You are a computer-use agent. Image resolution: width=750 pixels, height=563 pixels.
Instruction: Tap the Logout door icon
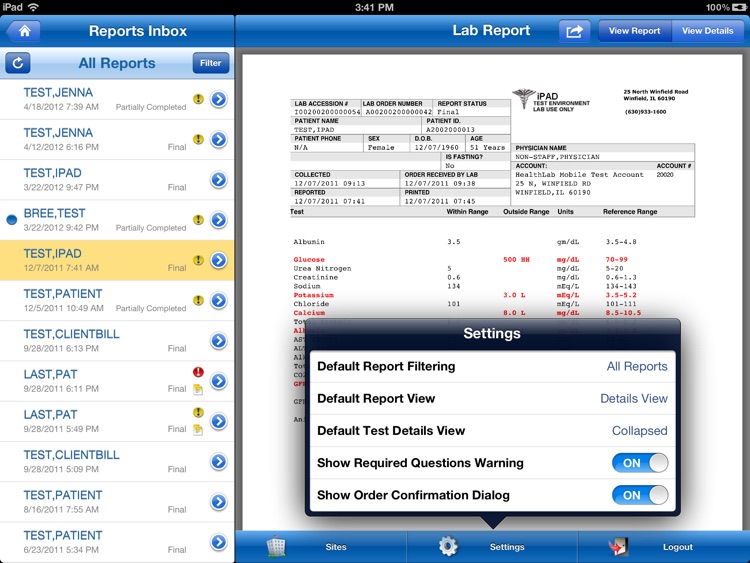618,546
